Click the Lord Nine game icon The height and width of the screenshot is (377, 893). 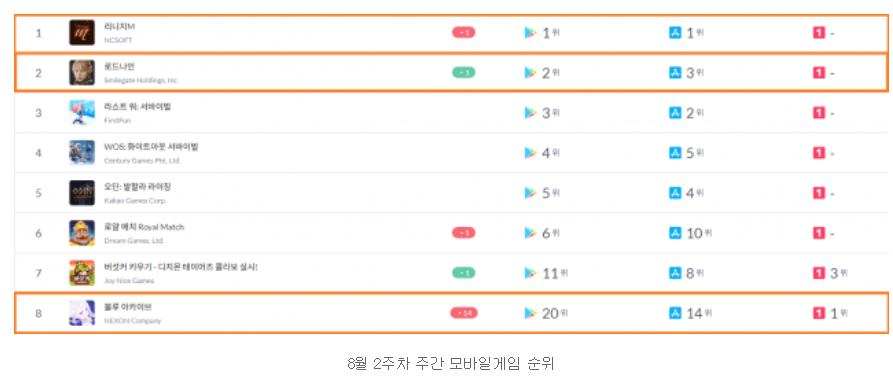point(82,72)
